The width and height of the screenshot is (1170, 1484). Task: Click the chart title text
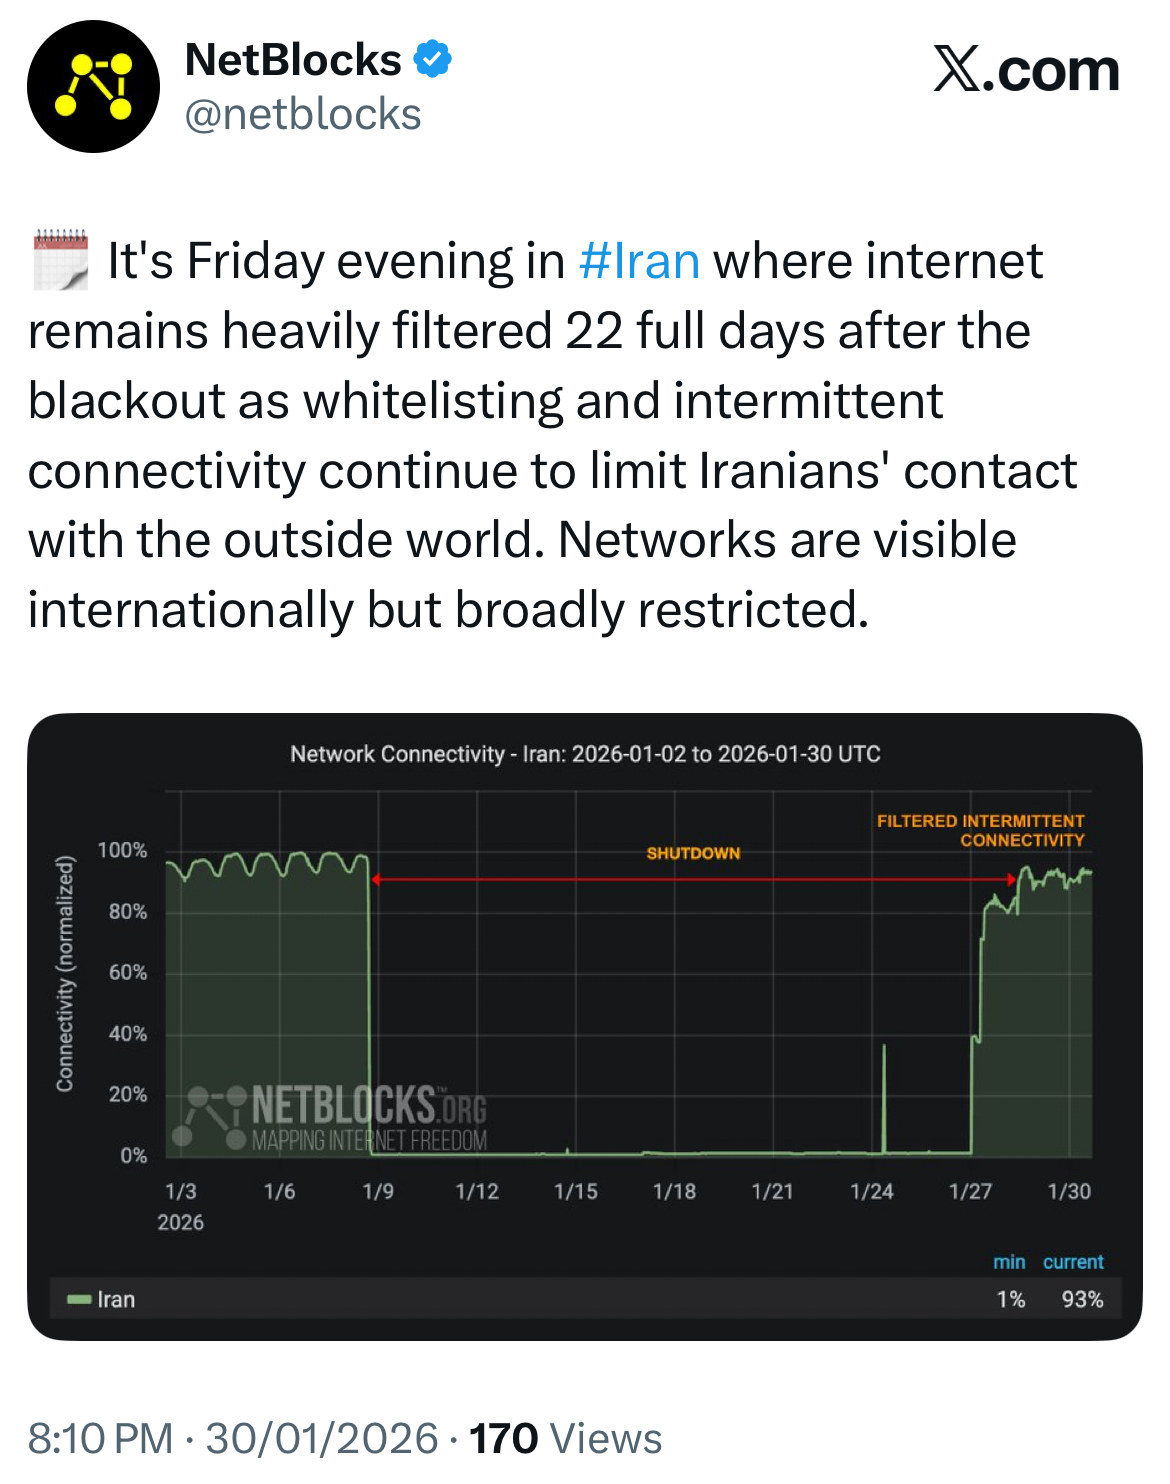[x=585, y=754]
